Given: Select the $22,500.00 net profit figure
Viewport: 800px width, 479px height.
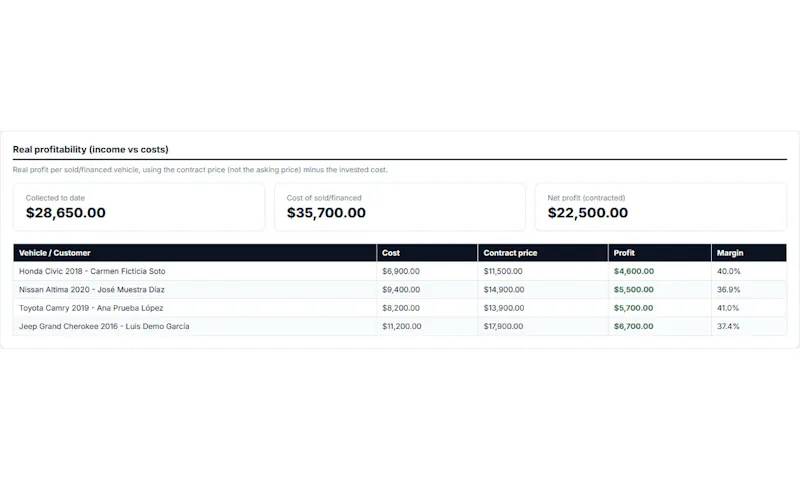Looking at the screenshot, I should click(x=588, y=213).
